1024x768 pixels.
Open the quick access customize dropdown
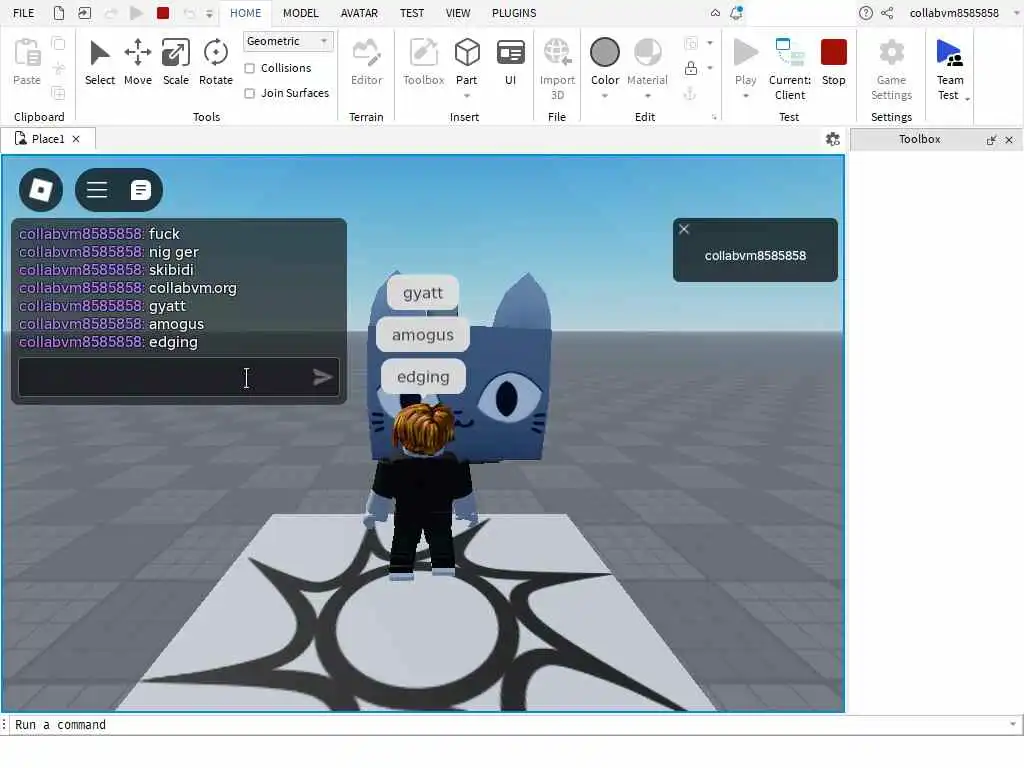point(209,13)
